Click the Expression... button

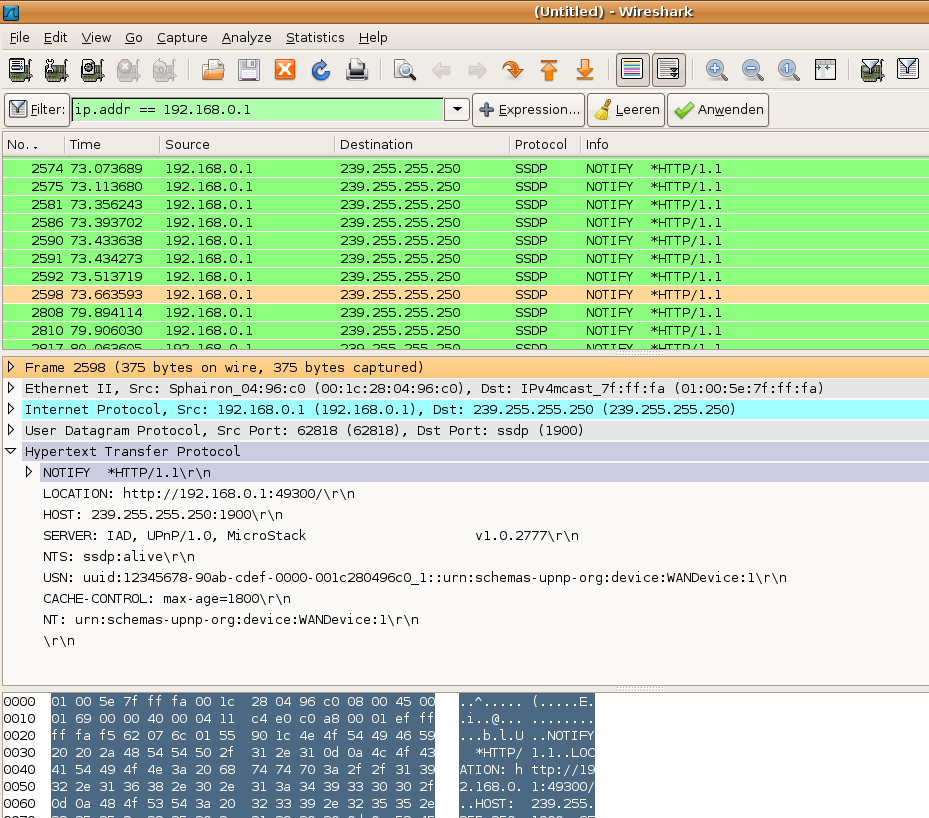point(528,110)
